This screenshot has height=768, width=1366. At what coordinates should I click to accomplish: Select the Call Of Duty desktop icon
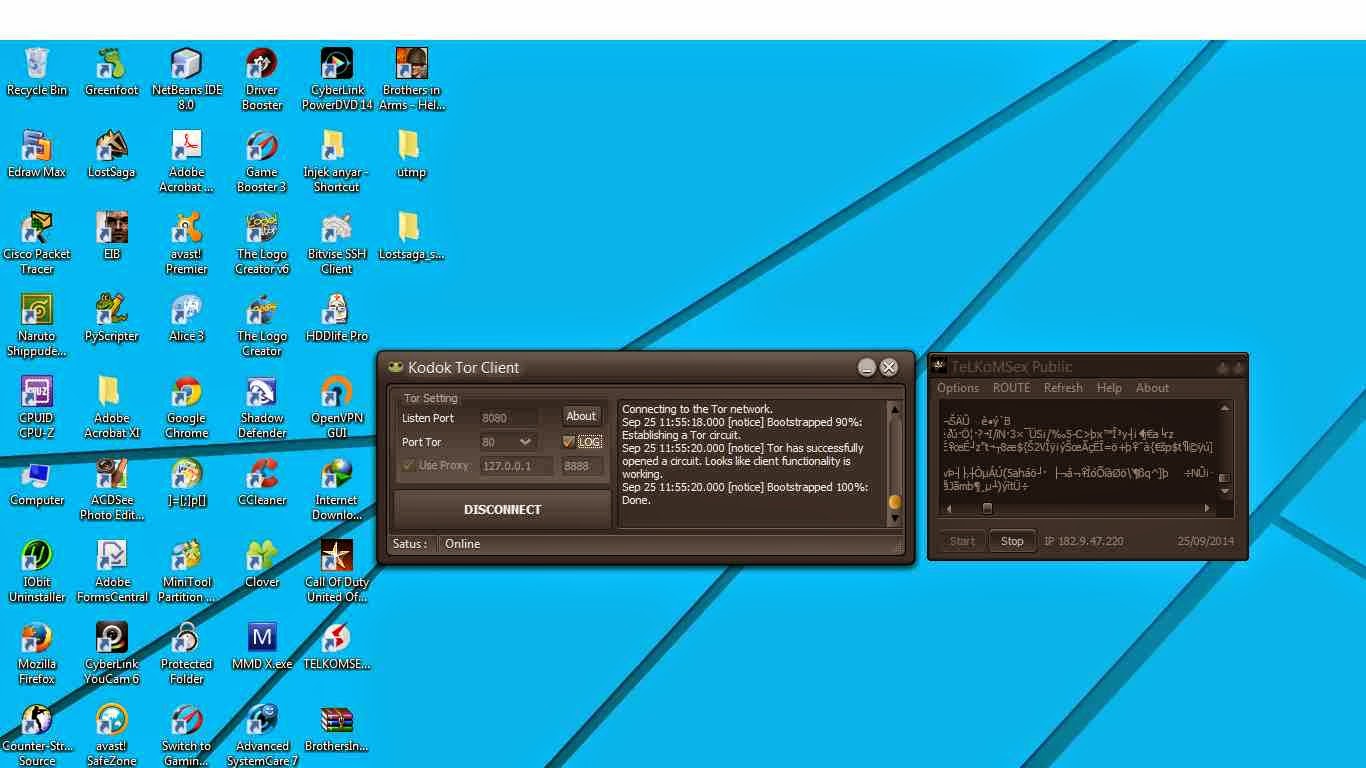click(x=337, y=571)
